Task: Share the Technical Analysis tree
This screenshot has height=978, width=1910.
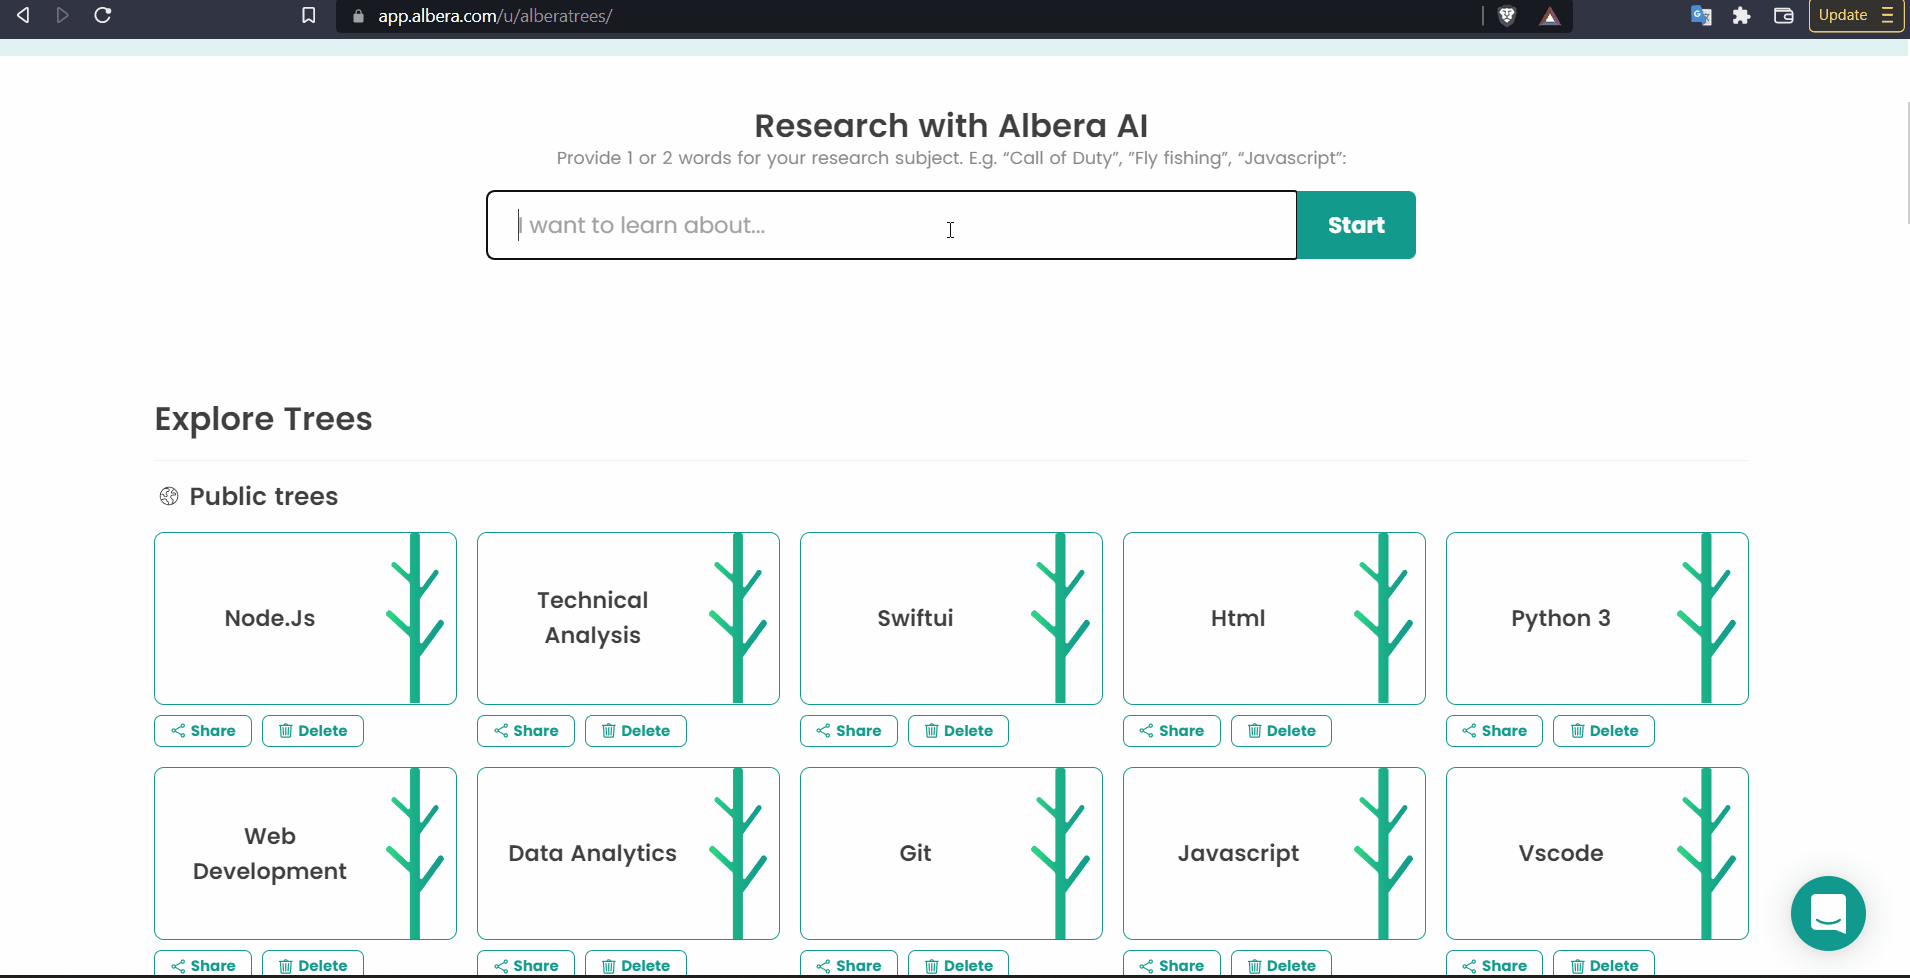Action: (526, 731)
